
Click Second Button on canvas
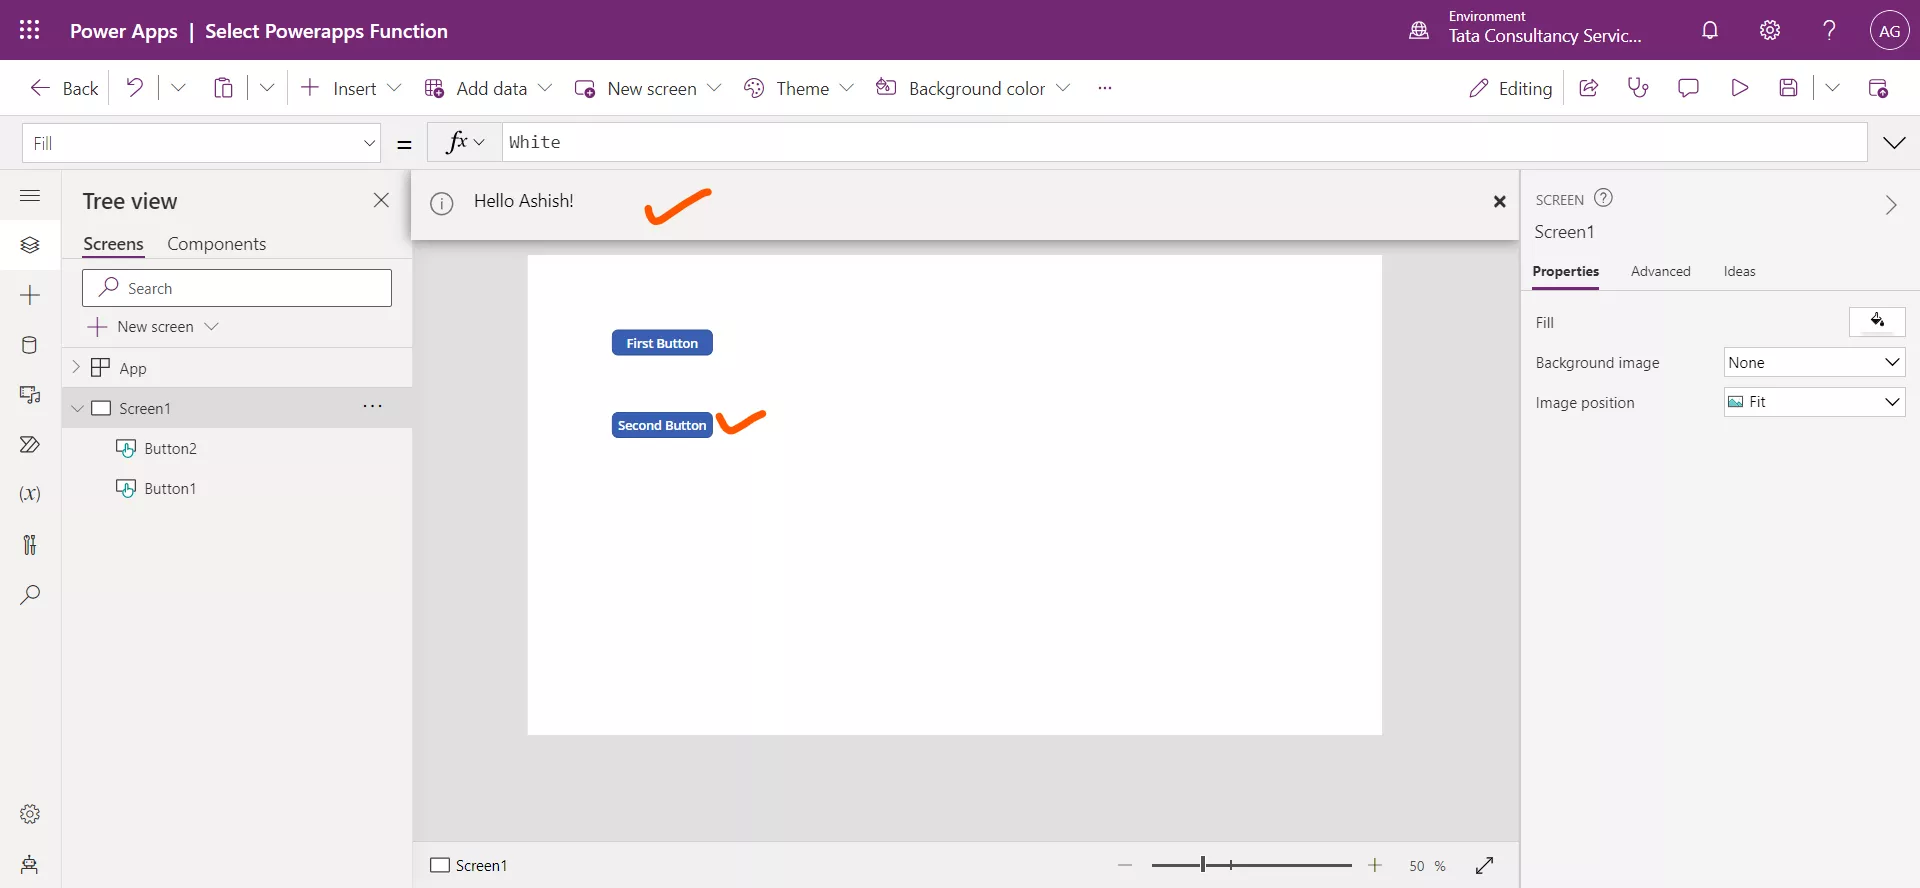(662, 425)
